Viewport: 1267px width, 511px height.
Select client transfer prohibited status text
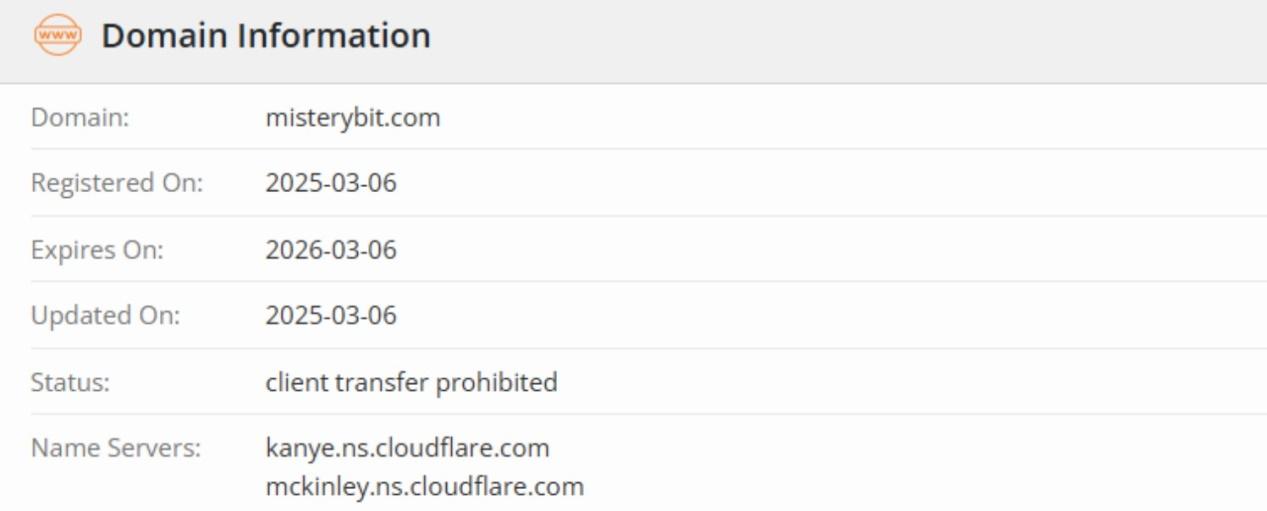pyautogui.click(x=411, y=382)
